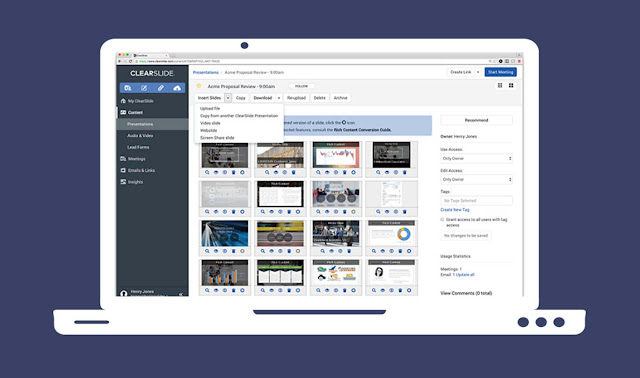This screenshot has width=640, height=378.
Task: Toggle visibility eye on the company logos slide
Action: tap(327, 290)
